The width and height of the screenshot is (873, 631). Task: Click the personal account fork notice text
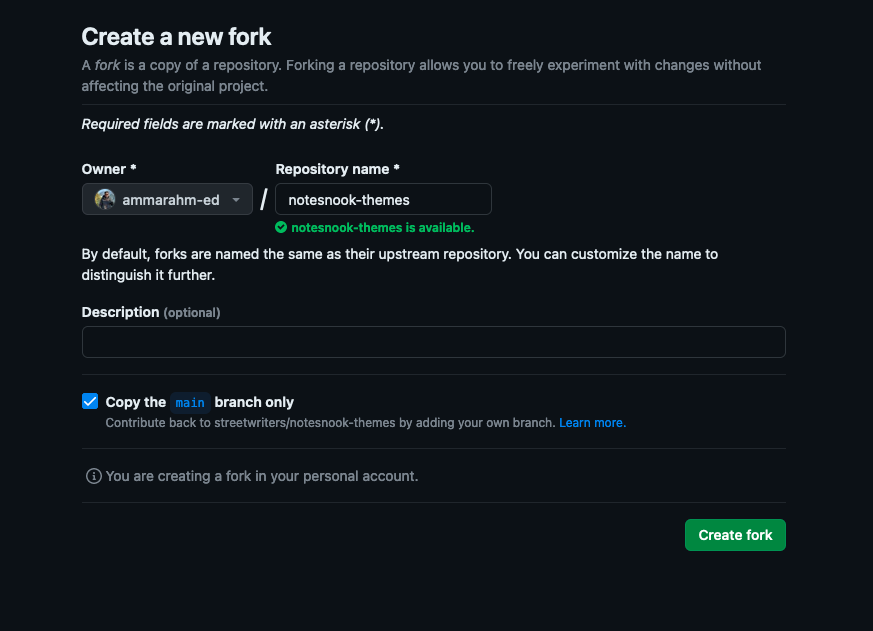click(x=262, y=476)
